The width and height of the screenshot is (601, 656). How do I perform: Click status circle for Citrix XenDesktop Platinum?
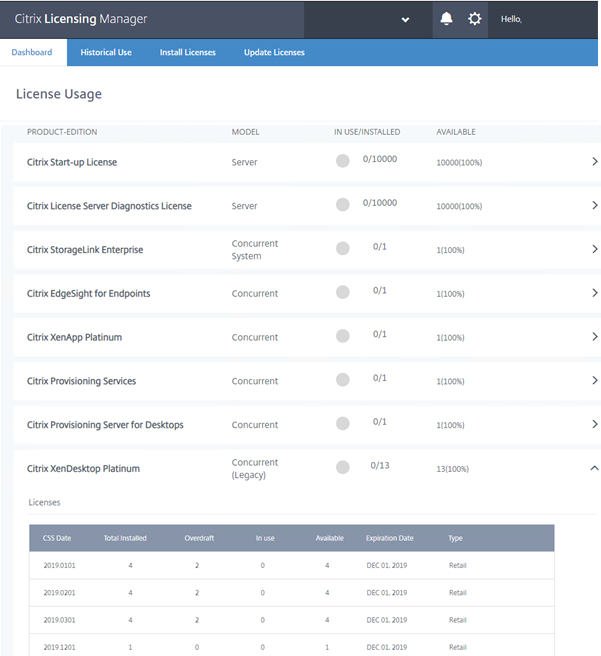point(343,467)
